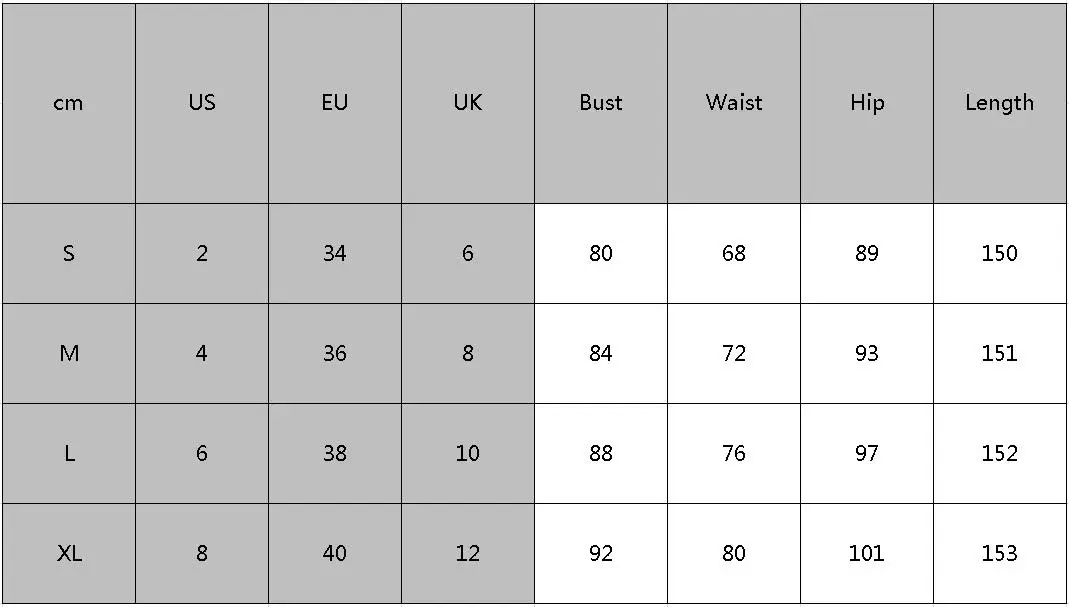The width and height of the screenshot is (1069, 607).
Task: Select the UK header cell
Action: click(x=468, y=103)
